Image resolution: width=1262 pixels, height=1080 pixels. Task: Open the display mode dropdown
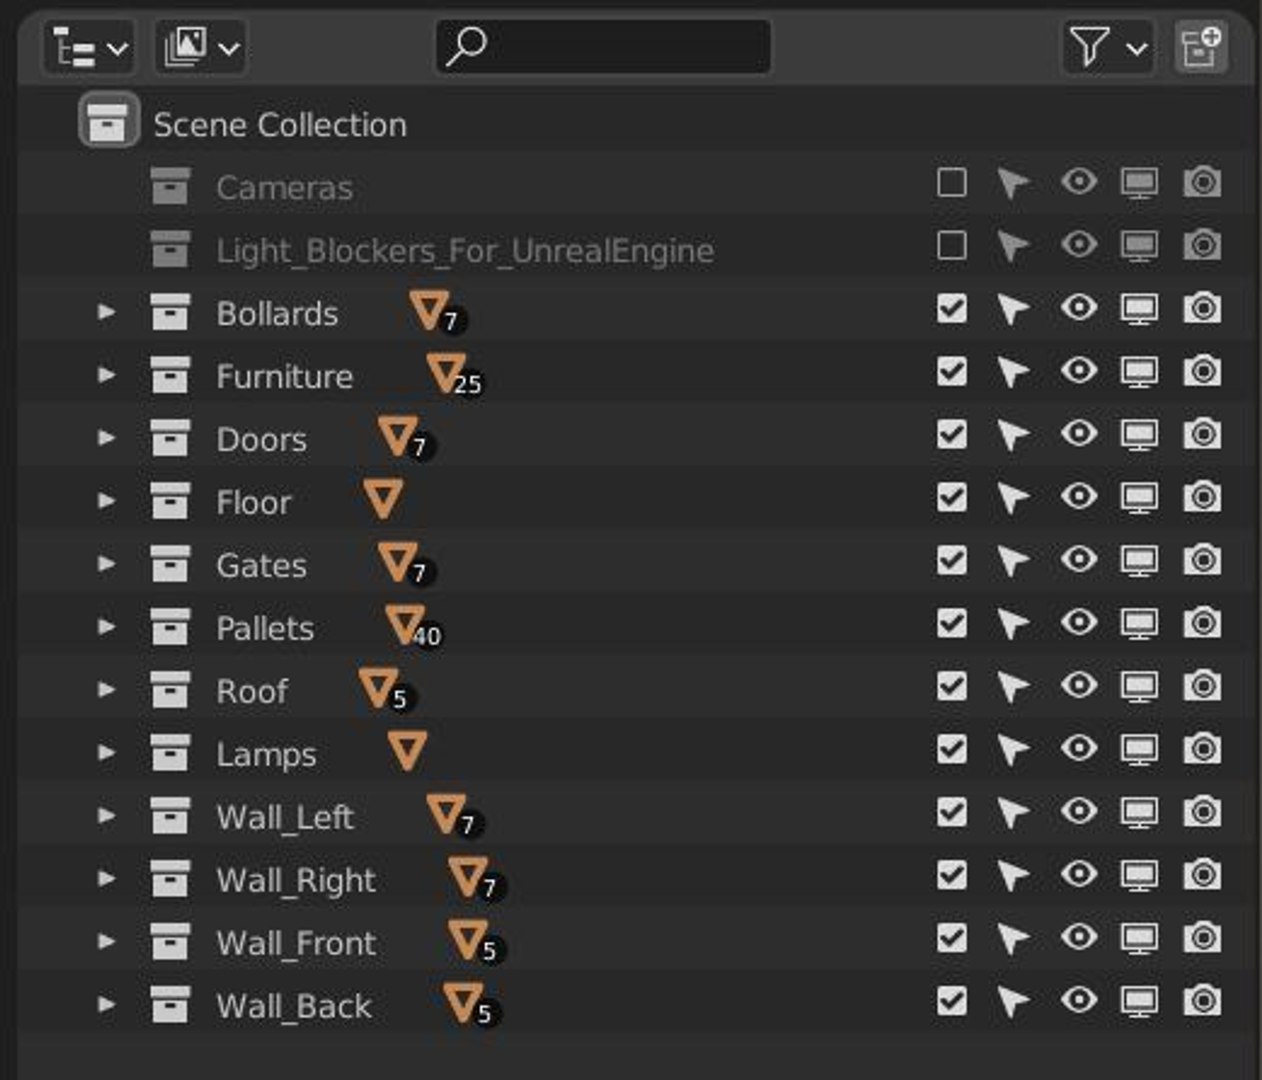tap(201, 47)
